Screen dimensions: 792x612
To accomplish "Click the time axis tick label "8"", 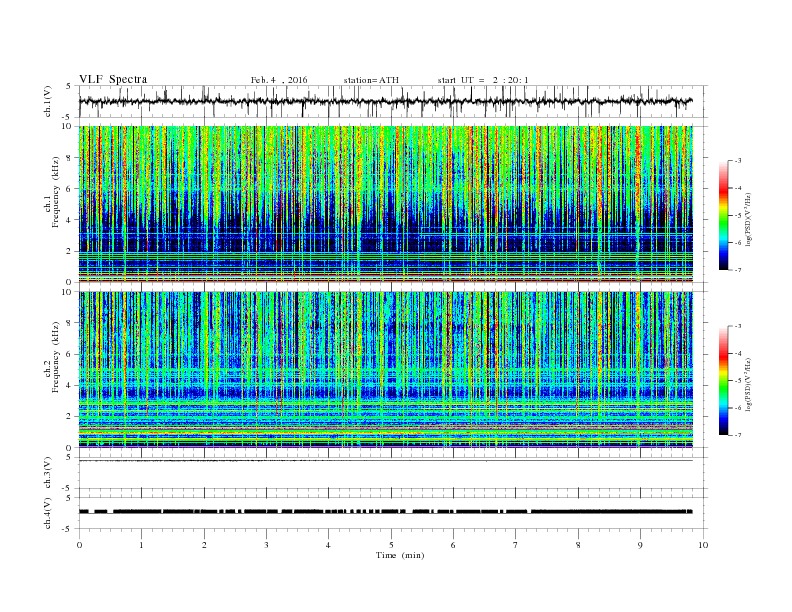I will click(578, 545).
